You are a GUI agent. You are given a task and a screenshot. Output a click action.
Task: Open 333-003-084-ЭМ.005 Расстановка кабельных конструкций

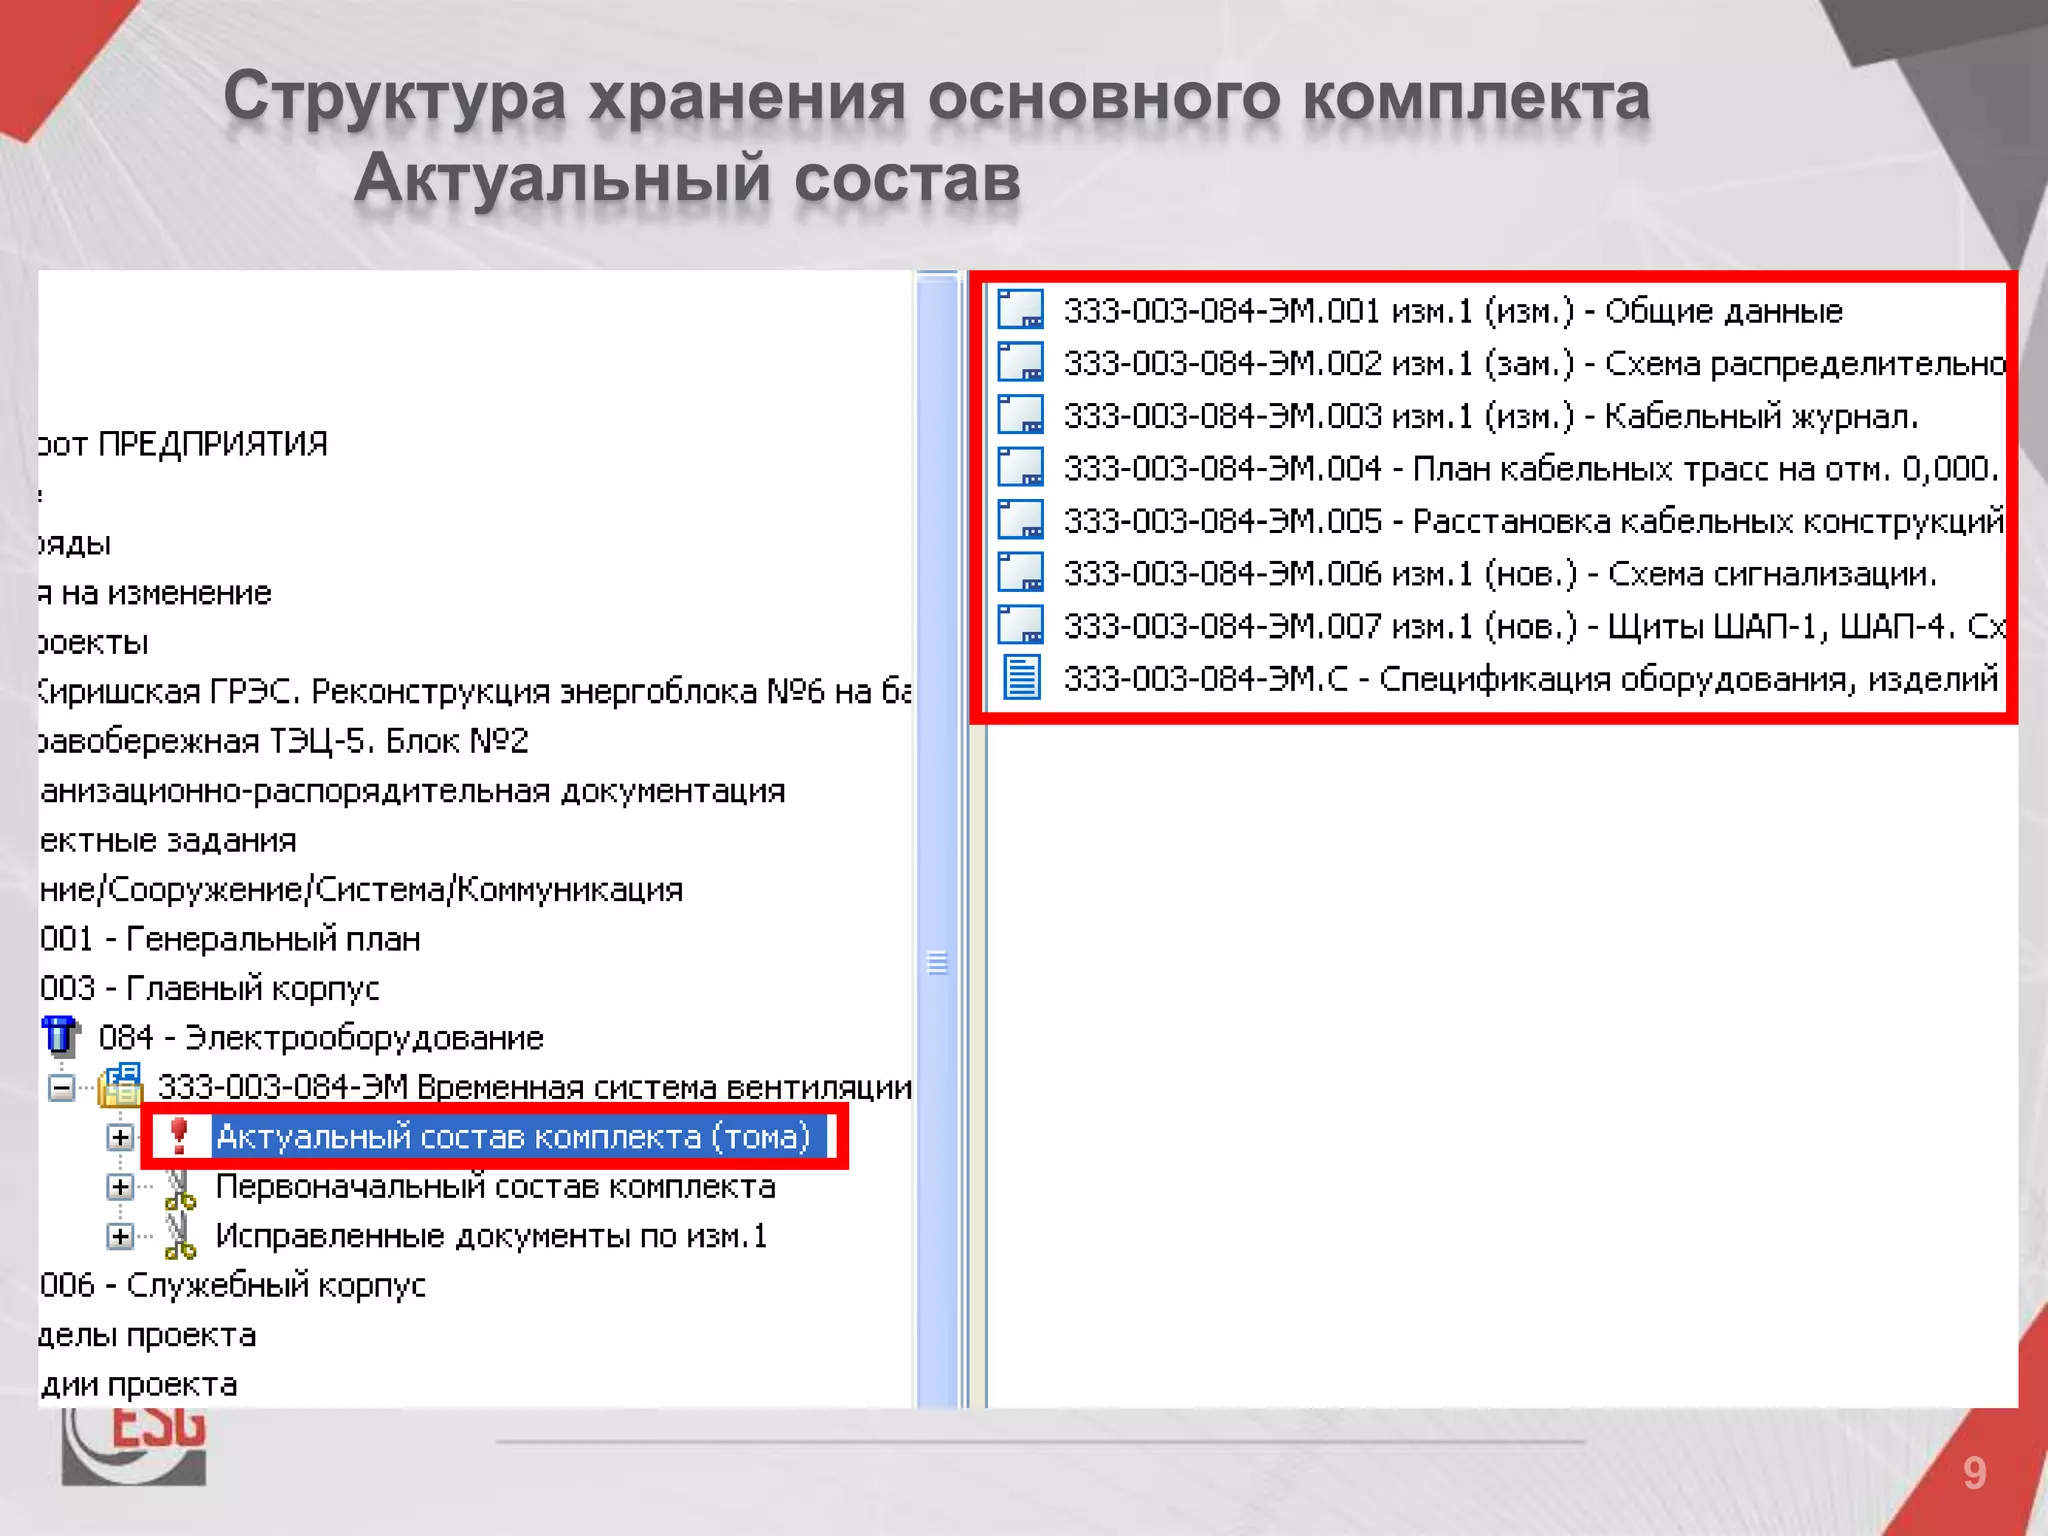(x=1534, y=520)
